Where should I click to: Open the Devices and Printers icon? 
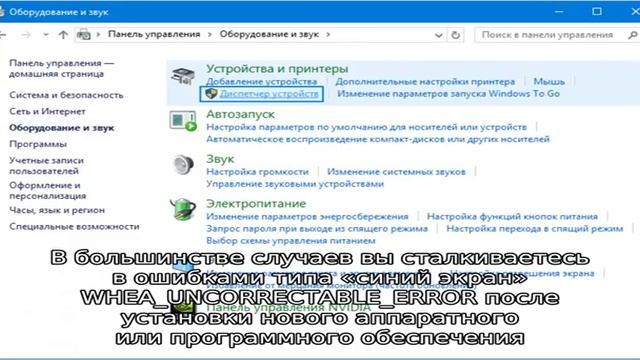click(x=182, y=76)
